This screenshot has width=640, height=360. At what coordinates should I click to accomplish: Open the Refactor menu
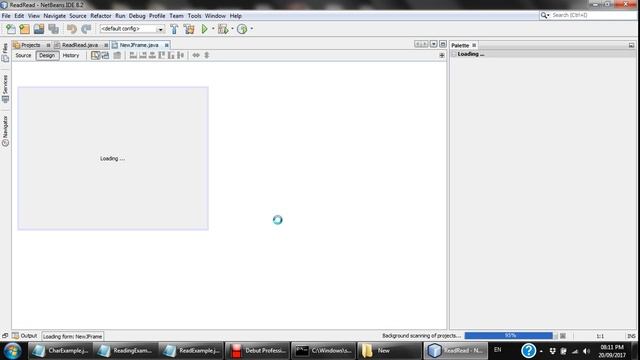[101, 16]
